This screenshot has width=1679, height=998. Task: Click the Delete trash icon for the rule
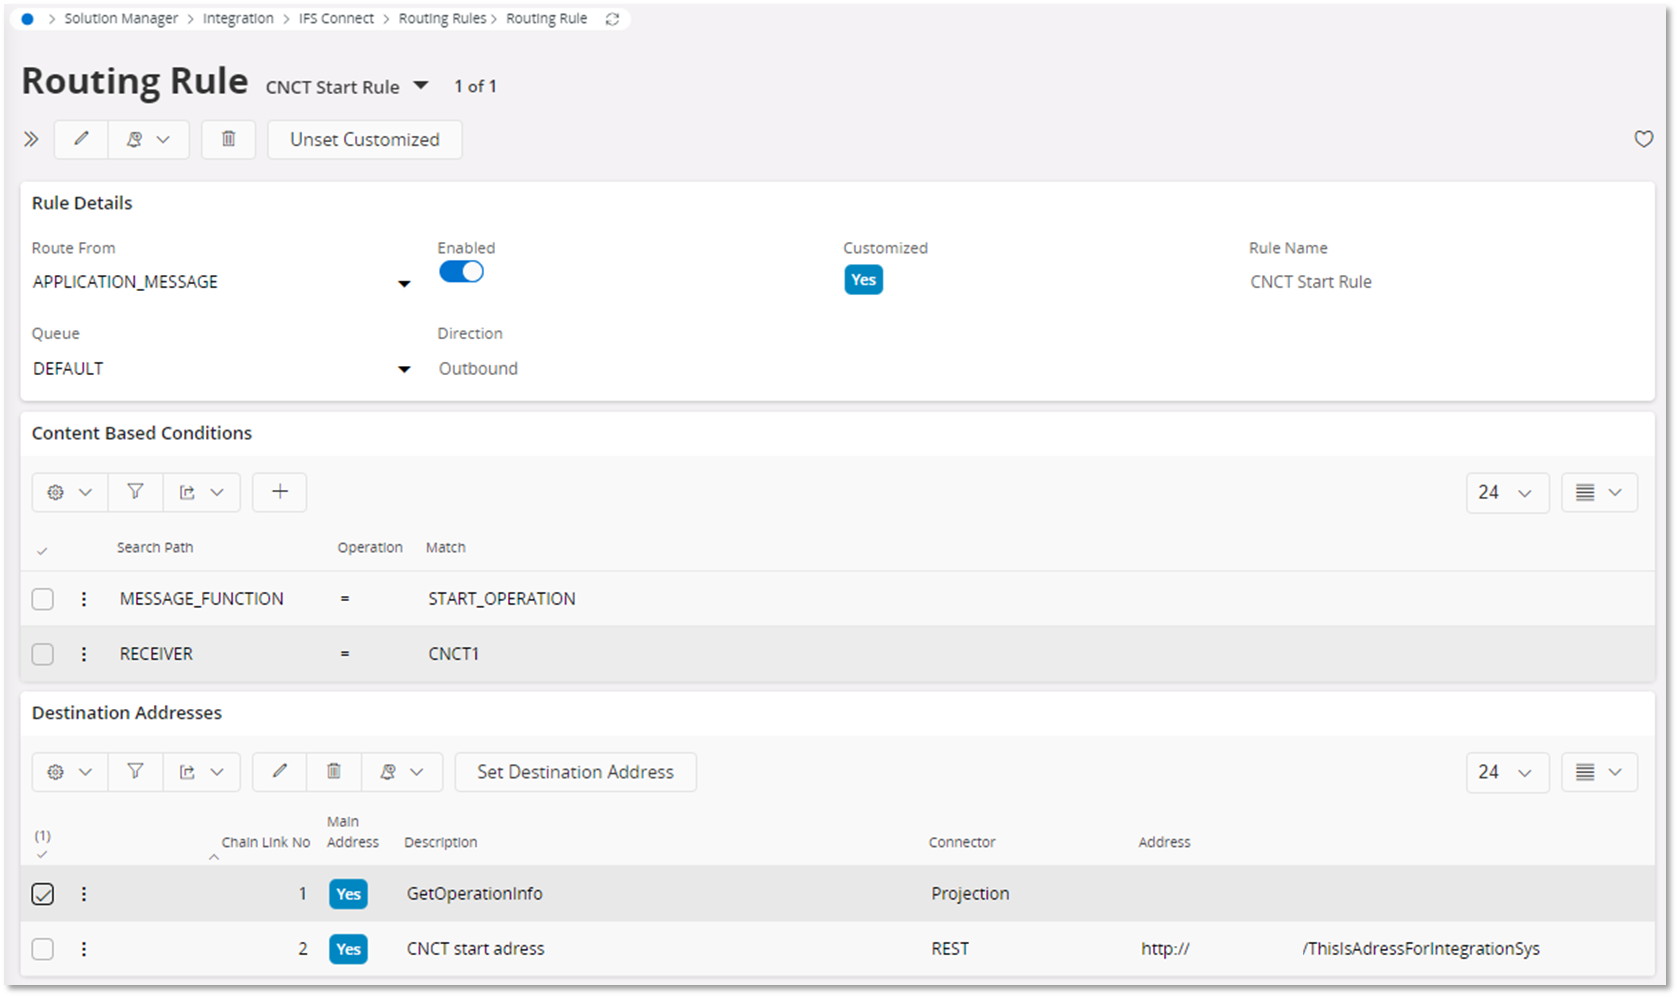228,139
